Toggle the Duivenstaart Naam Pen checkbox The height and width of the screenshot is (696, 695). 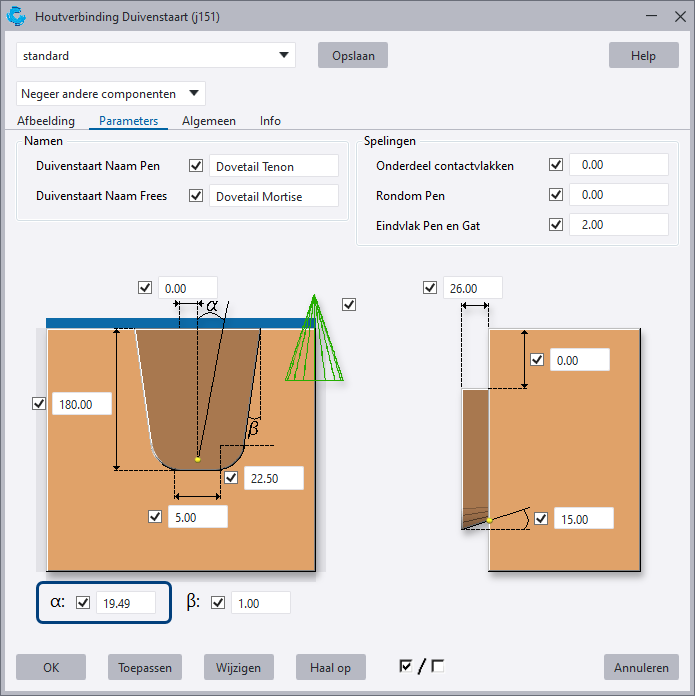pos(196,166)
